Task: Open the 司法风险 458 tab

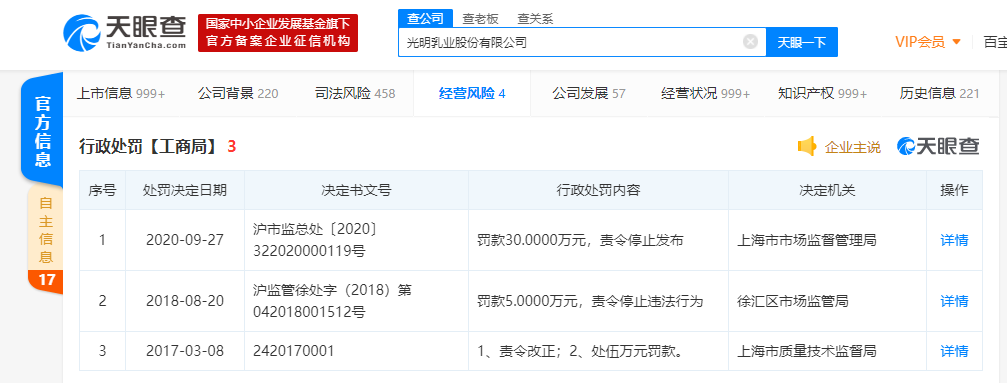Action: [x=355, y=94]
